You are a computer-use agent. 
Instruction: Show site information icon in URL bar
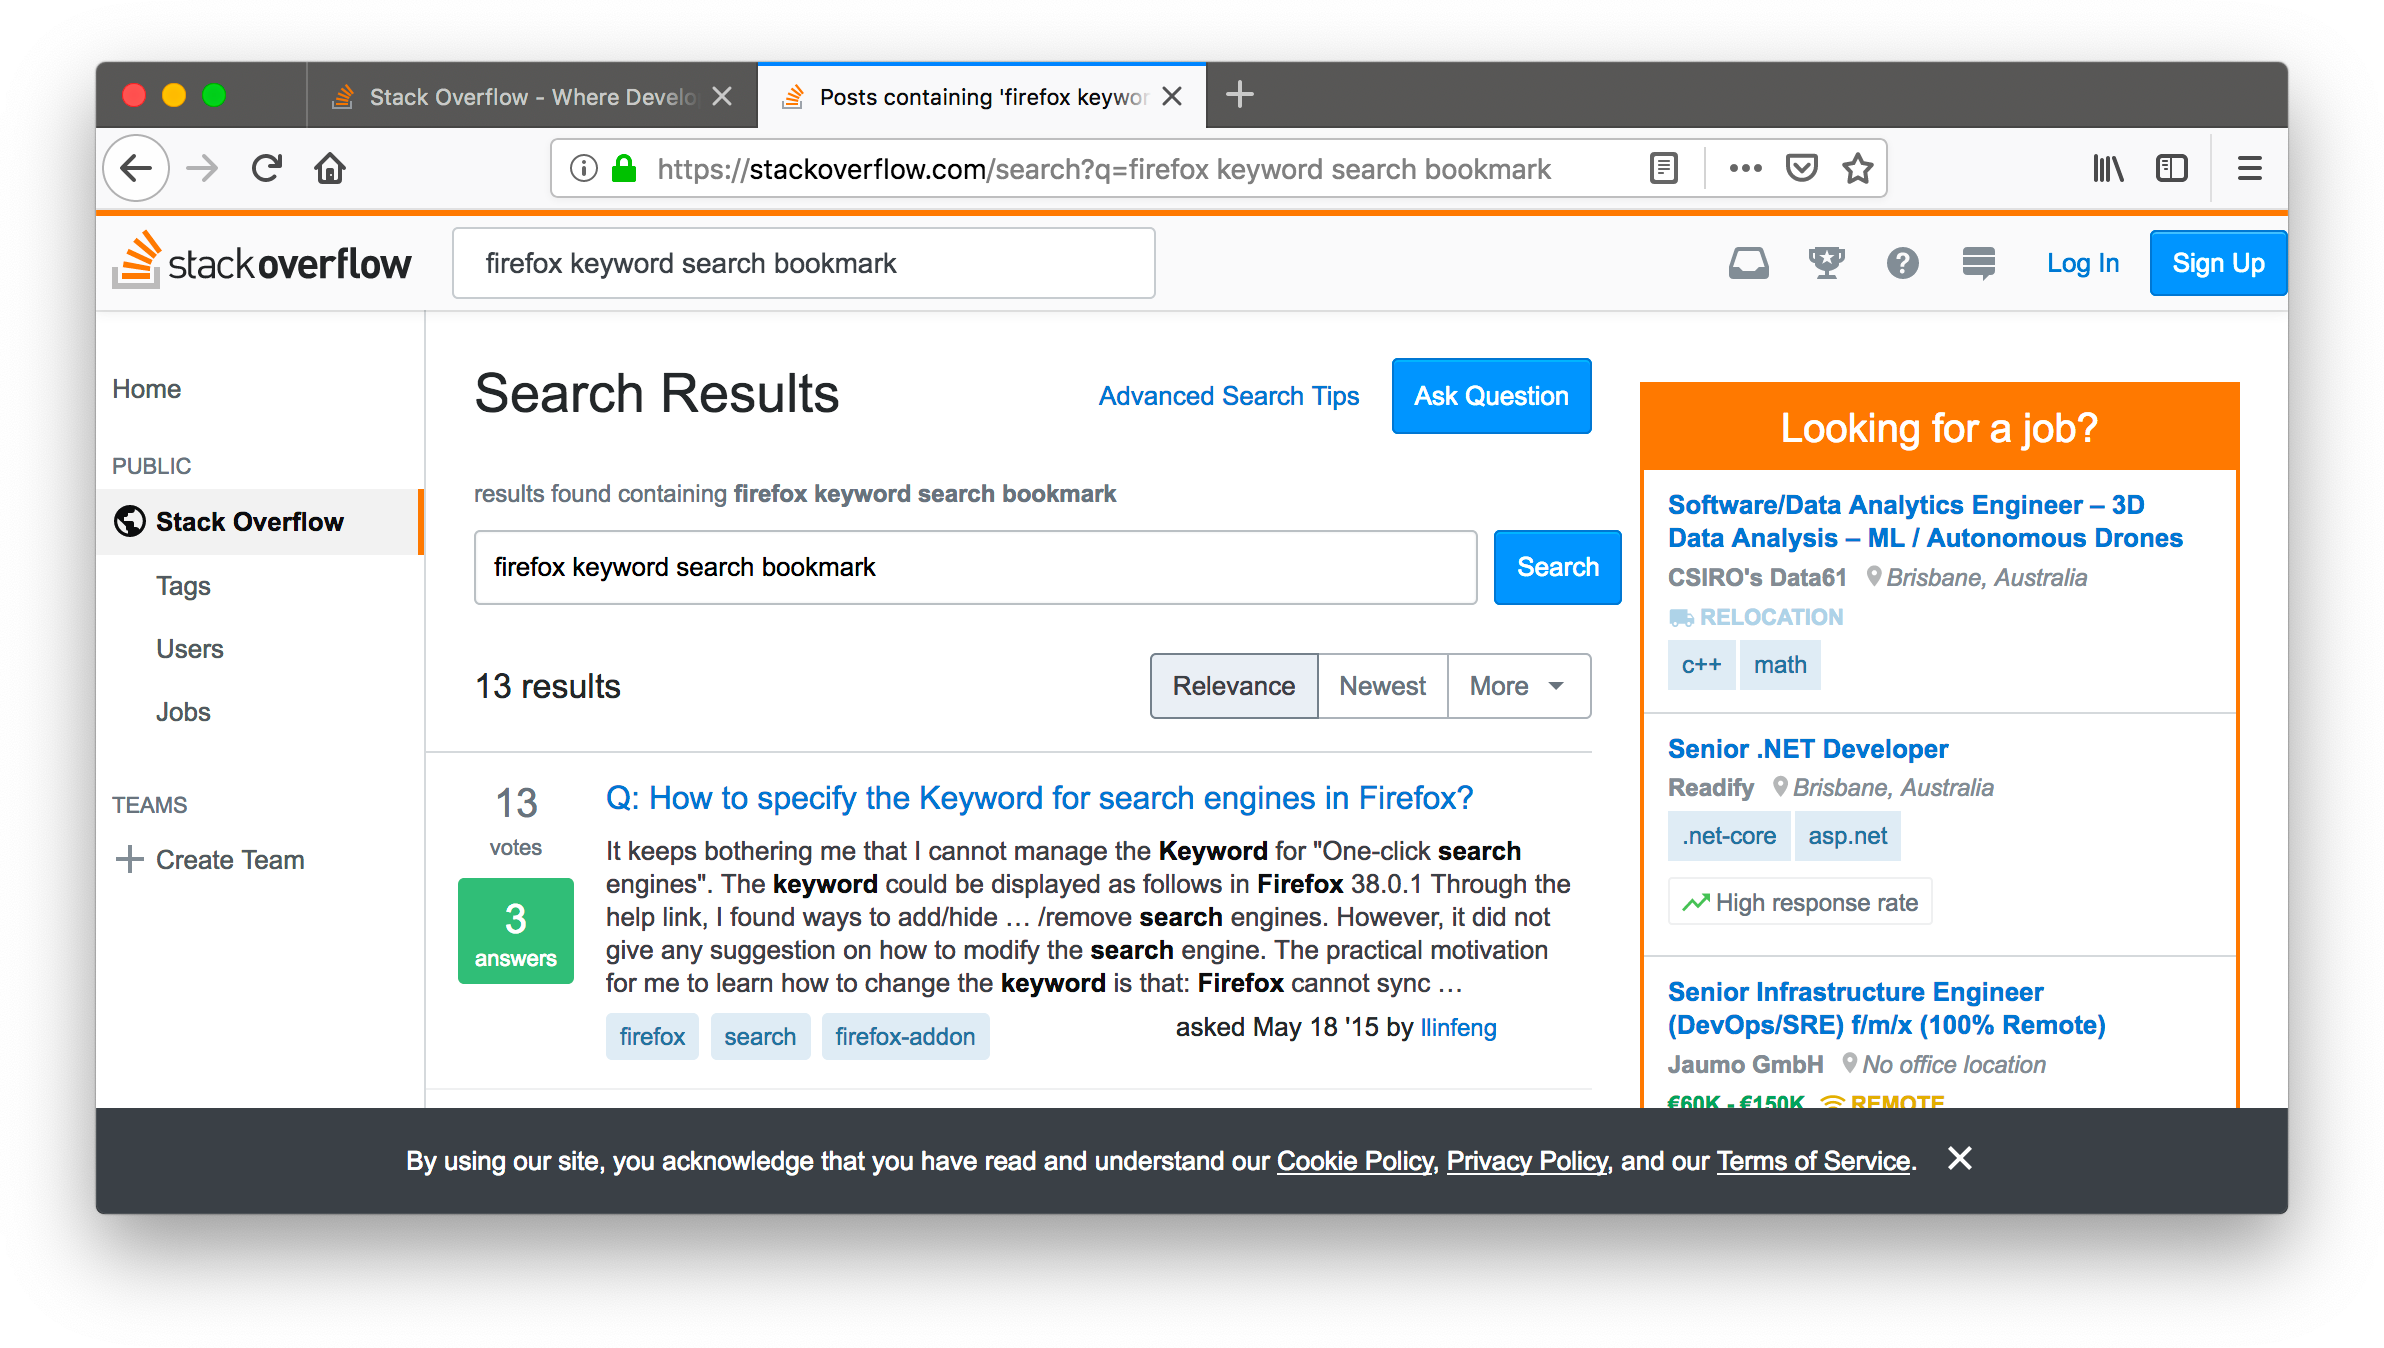[584, 168]
